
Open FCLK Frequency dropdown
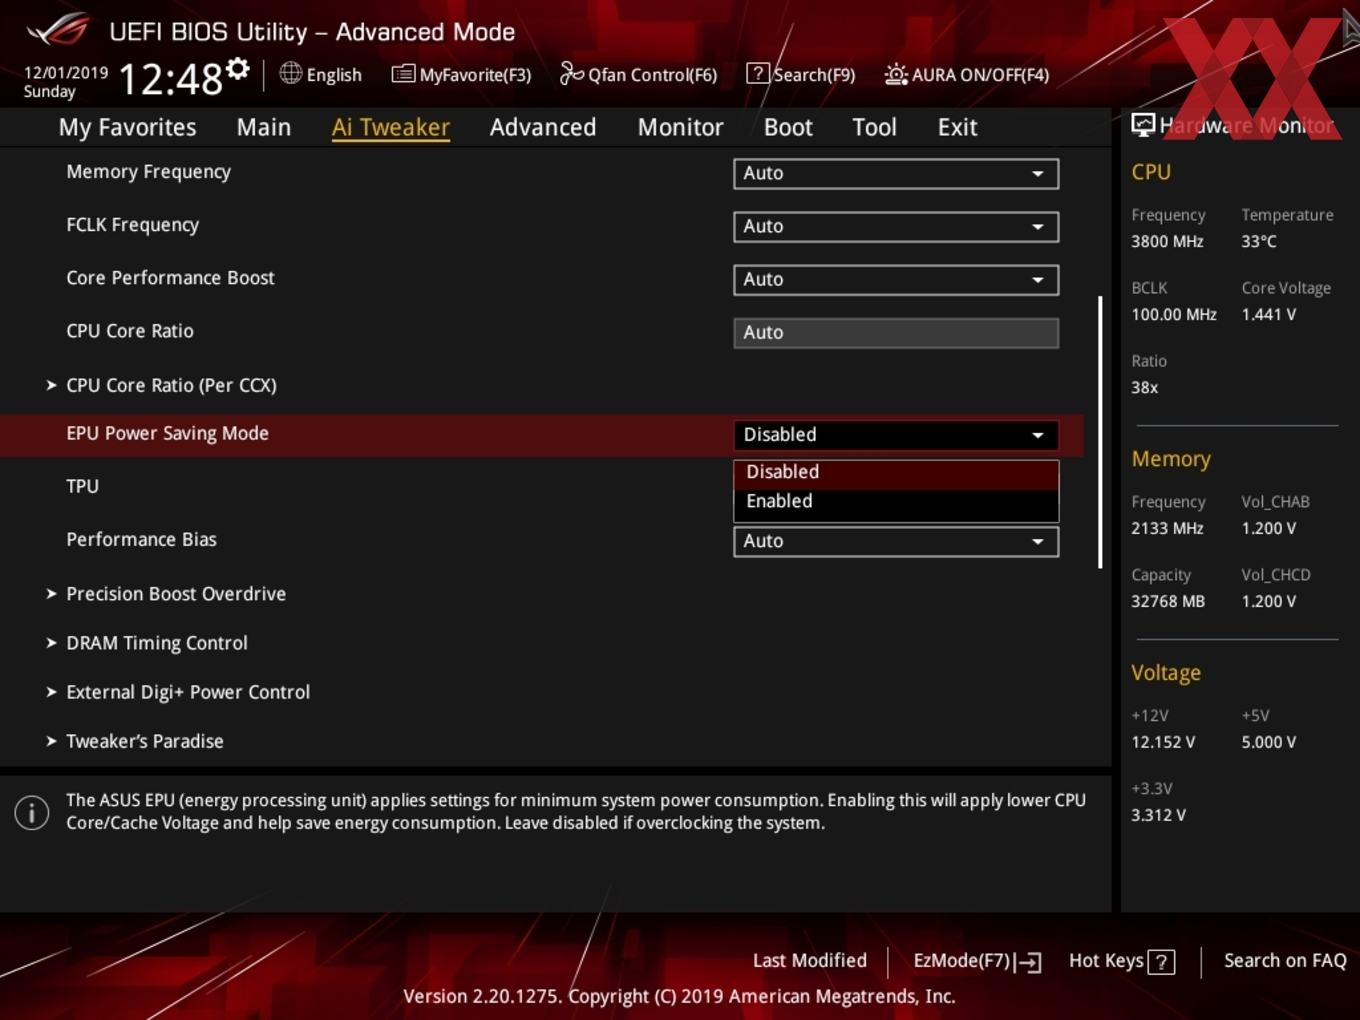coord(896,226)
